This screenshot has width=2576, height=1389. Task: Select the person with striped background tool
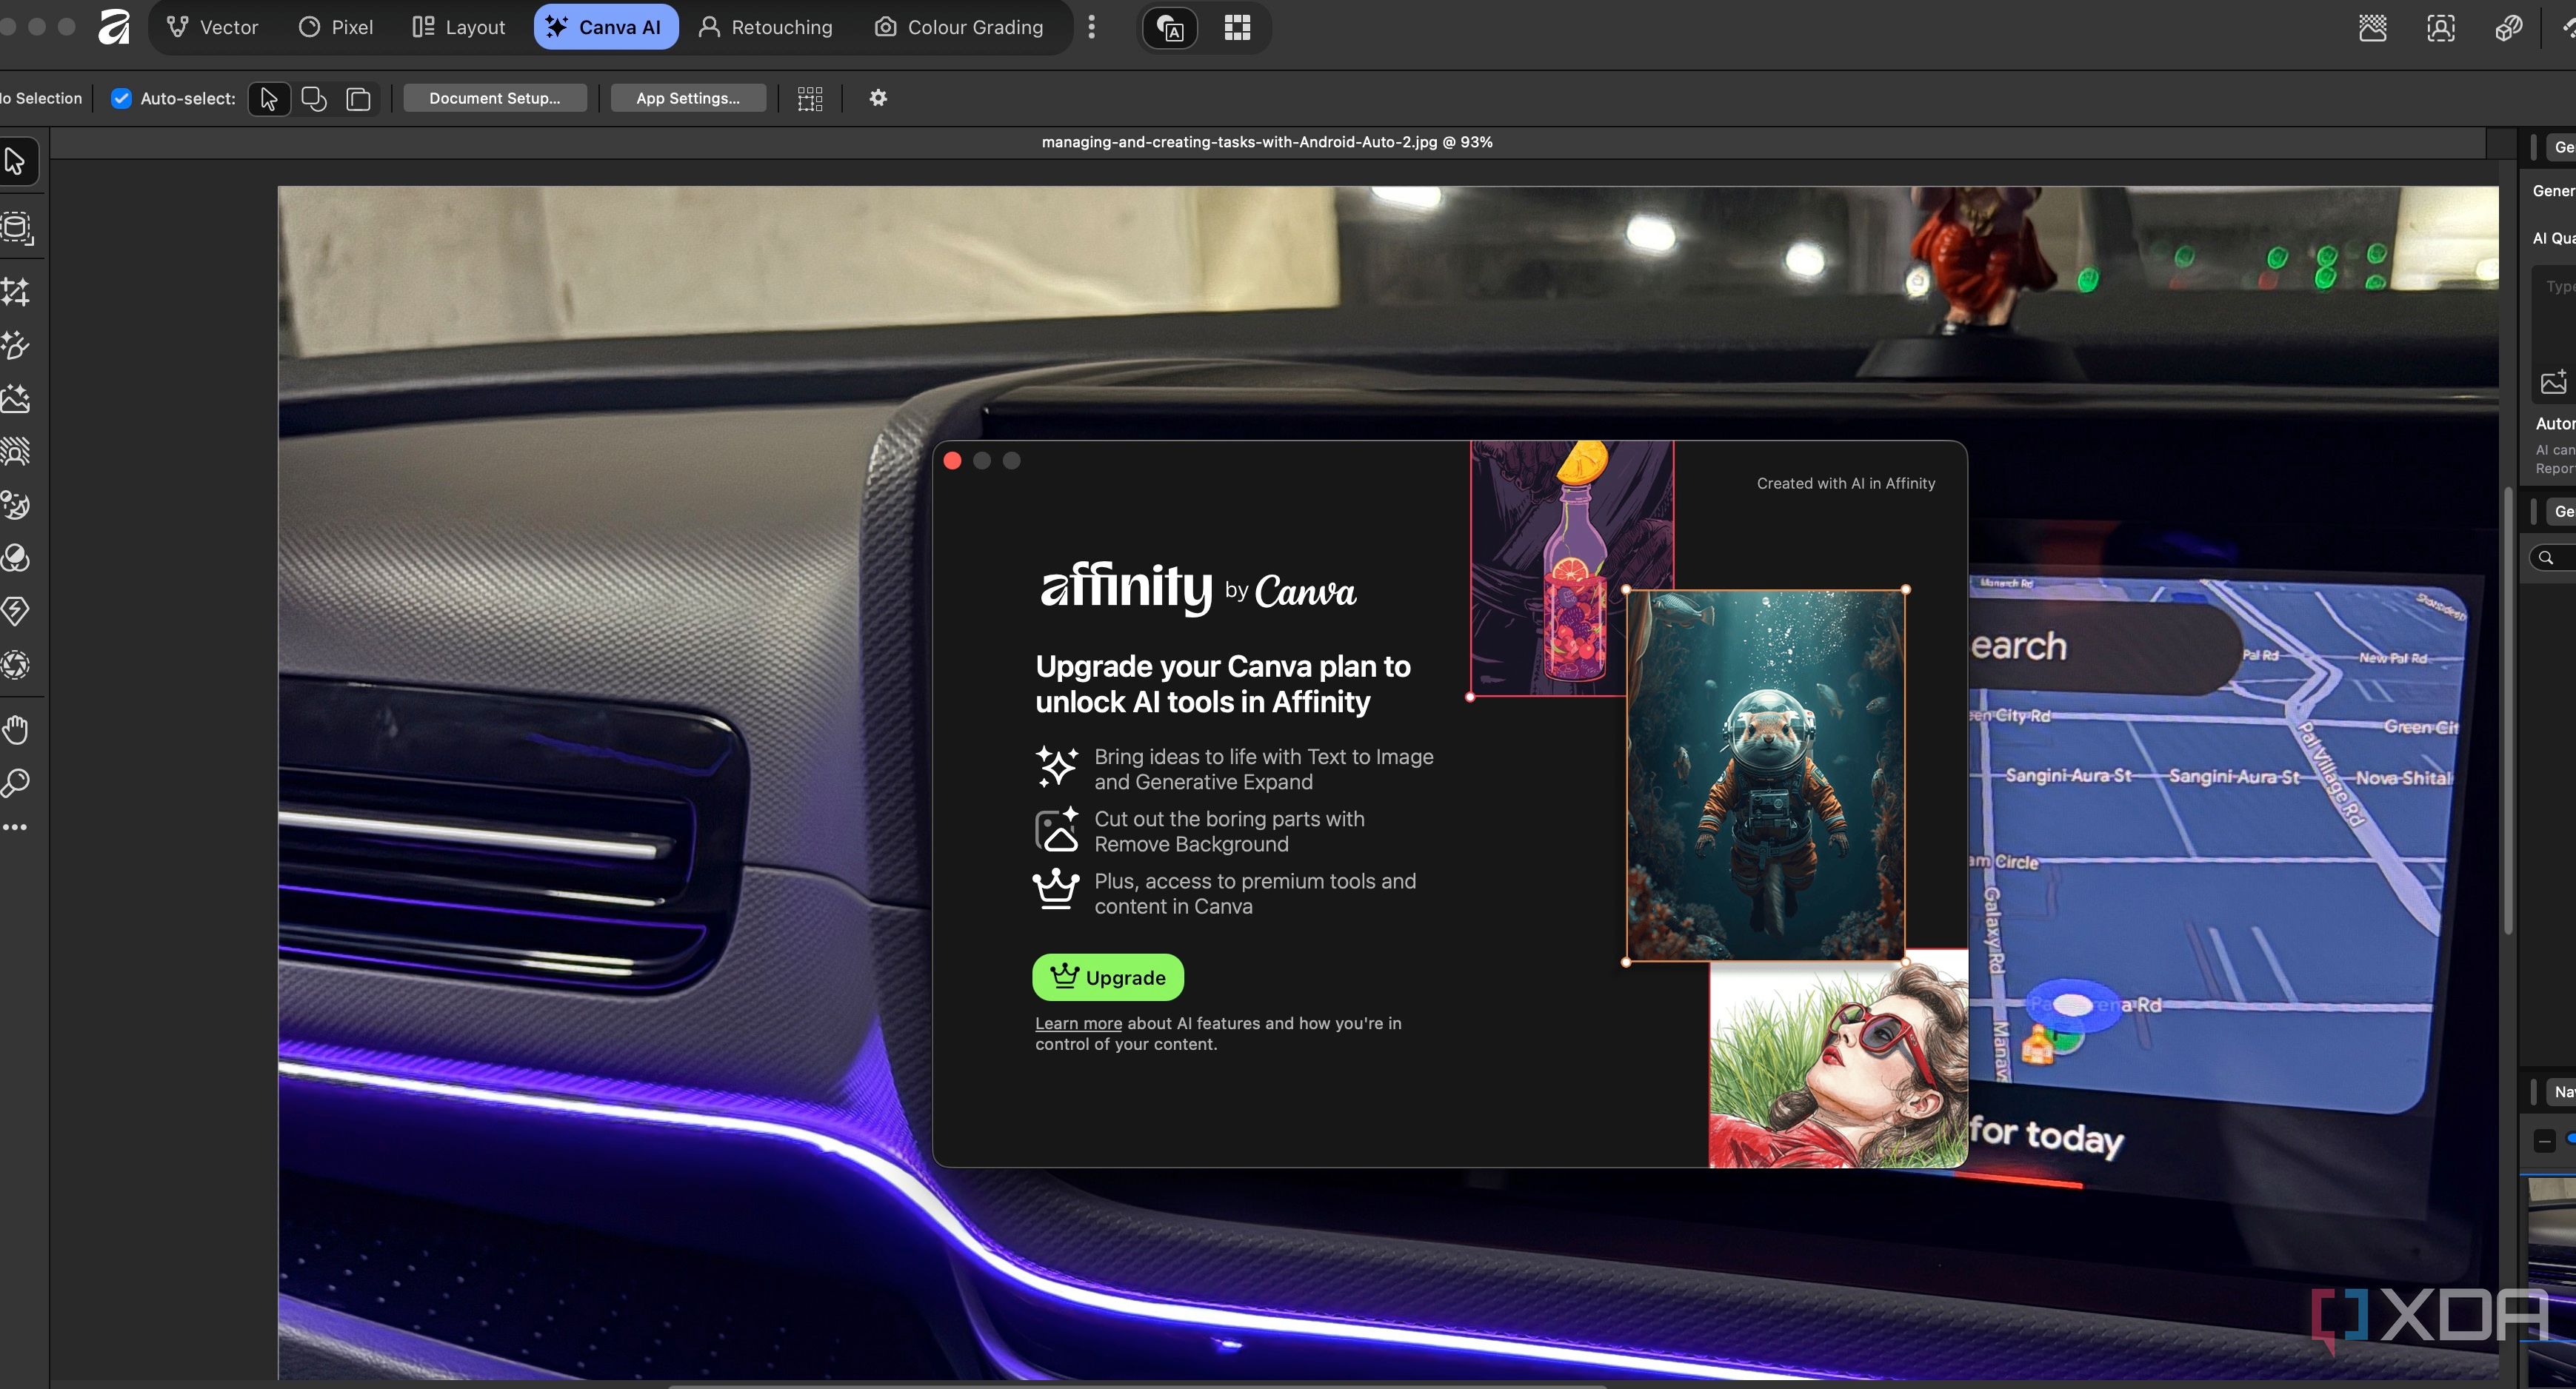point(15,452)
